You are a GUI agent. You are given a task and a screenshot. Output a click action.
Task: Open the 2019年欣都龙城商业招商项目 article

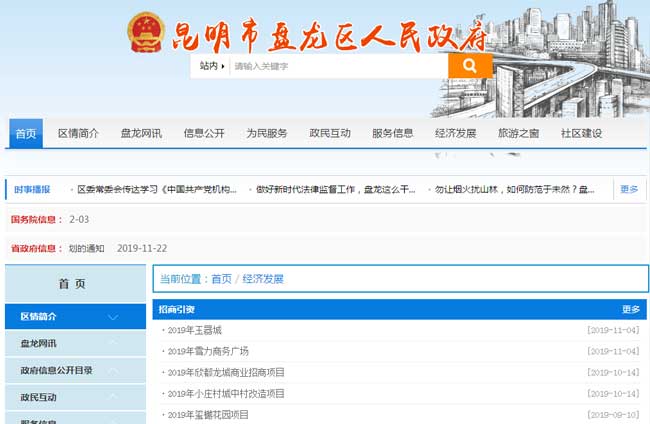[226, 372]
